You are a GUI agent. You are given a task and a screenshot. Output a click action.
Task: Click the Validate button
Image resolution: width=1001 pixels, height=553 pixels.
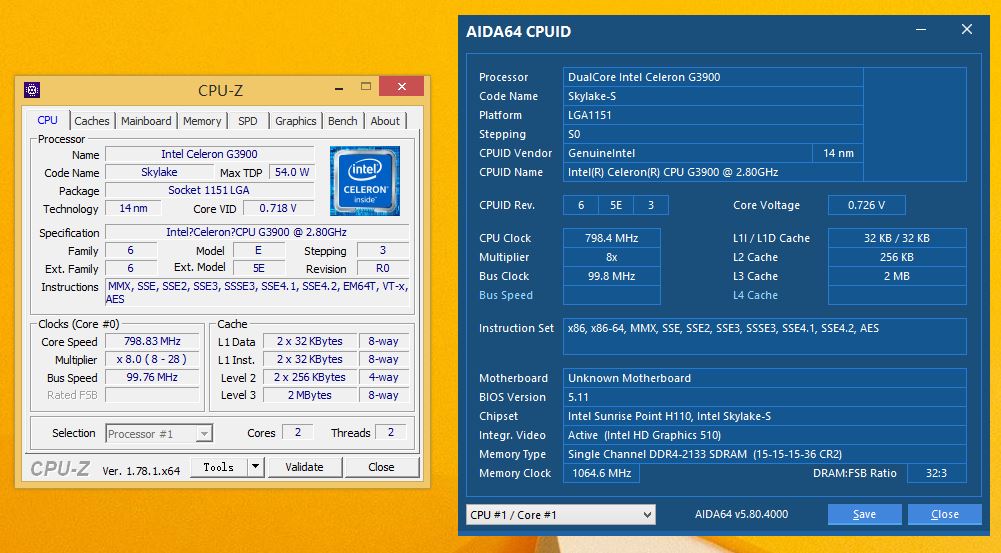pos(305,467)
